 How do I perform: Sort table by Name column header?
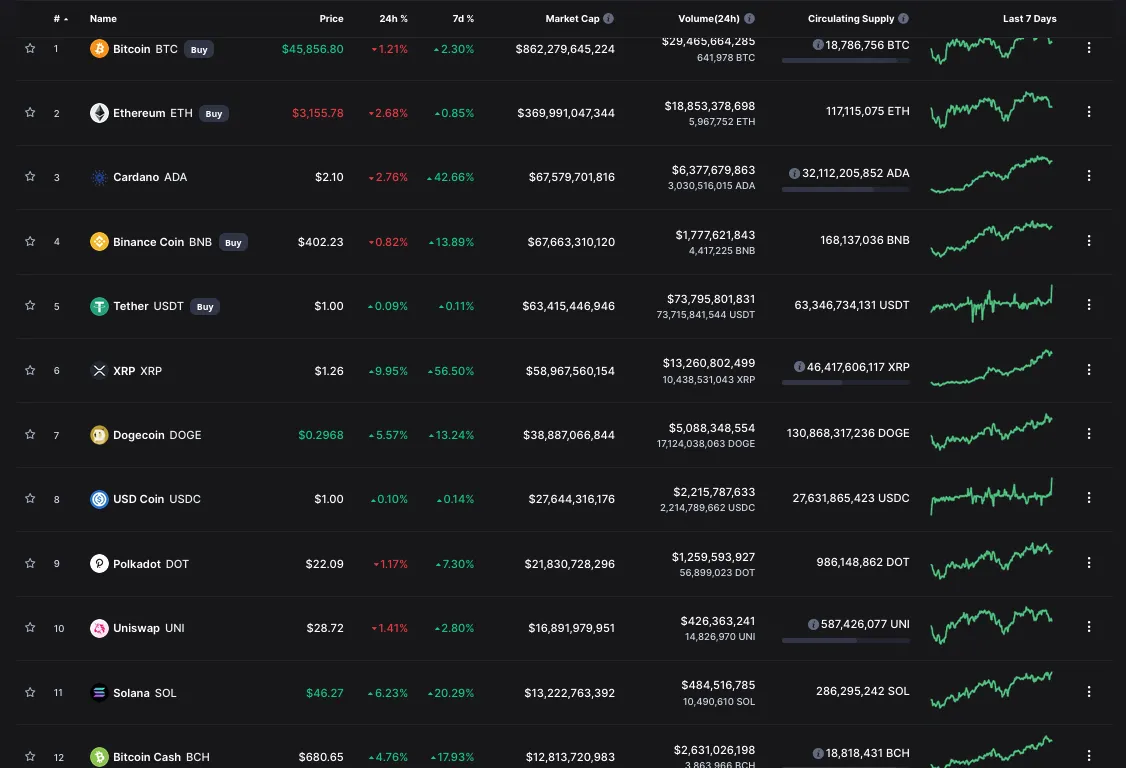coord(103,19)
